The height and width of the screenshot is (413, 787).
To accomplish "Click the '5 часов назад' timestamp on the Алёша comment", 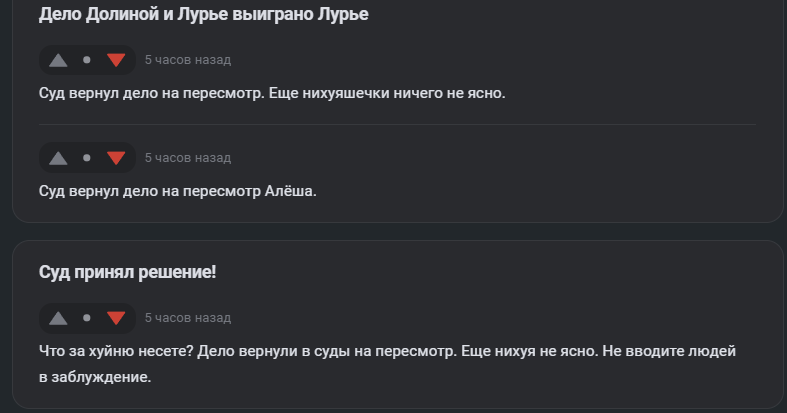I will (x=188, y=158).
